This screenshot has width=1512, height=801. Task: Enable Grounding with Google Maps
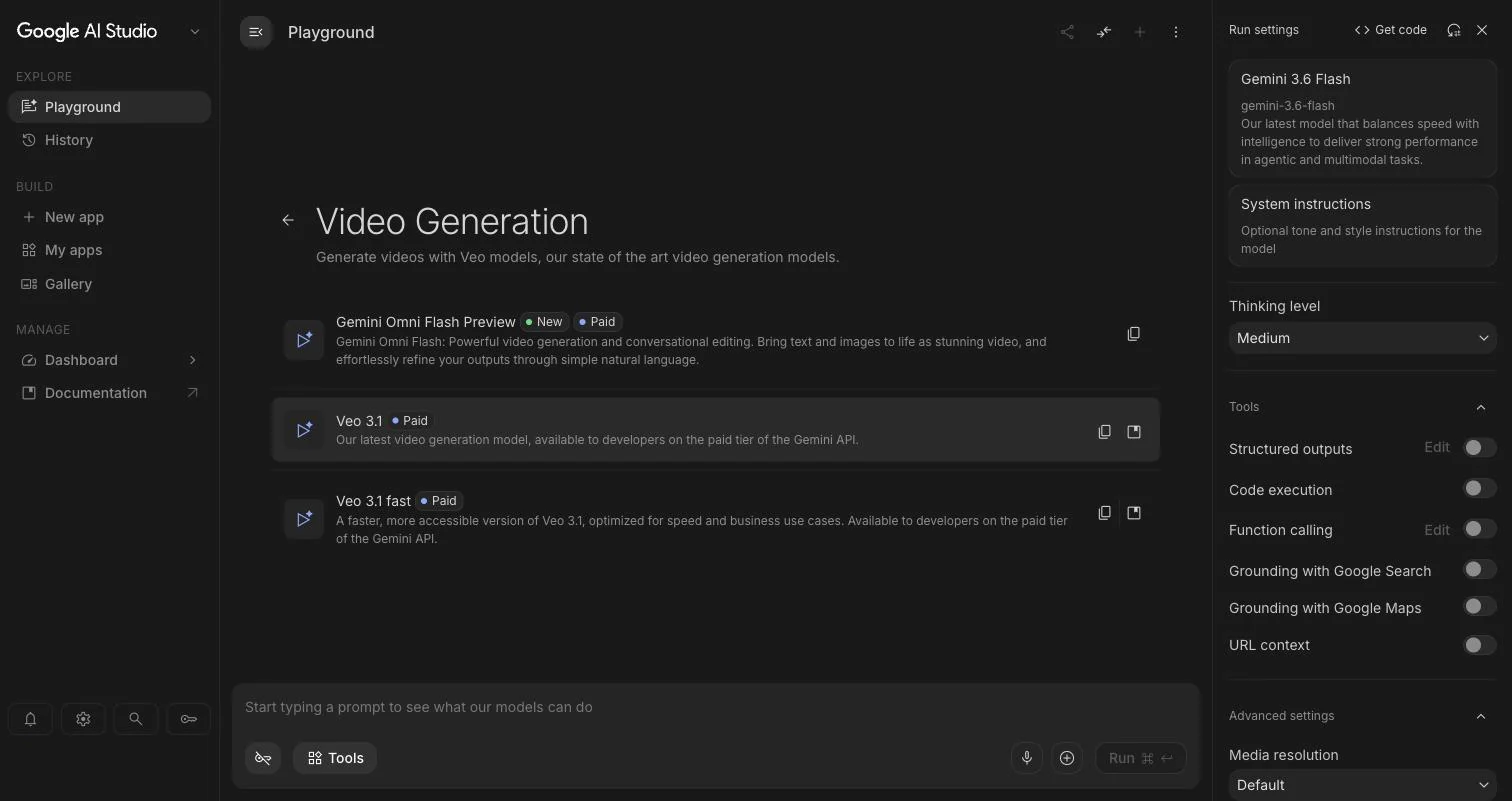click(x=1479, y=607)
